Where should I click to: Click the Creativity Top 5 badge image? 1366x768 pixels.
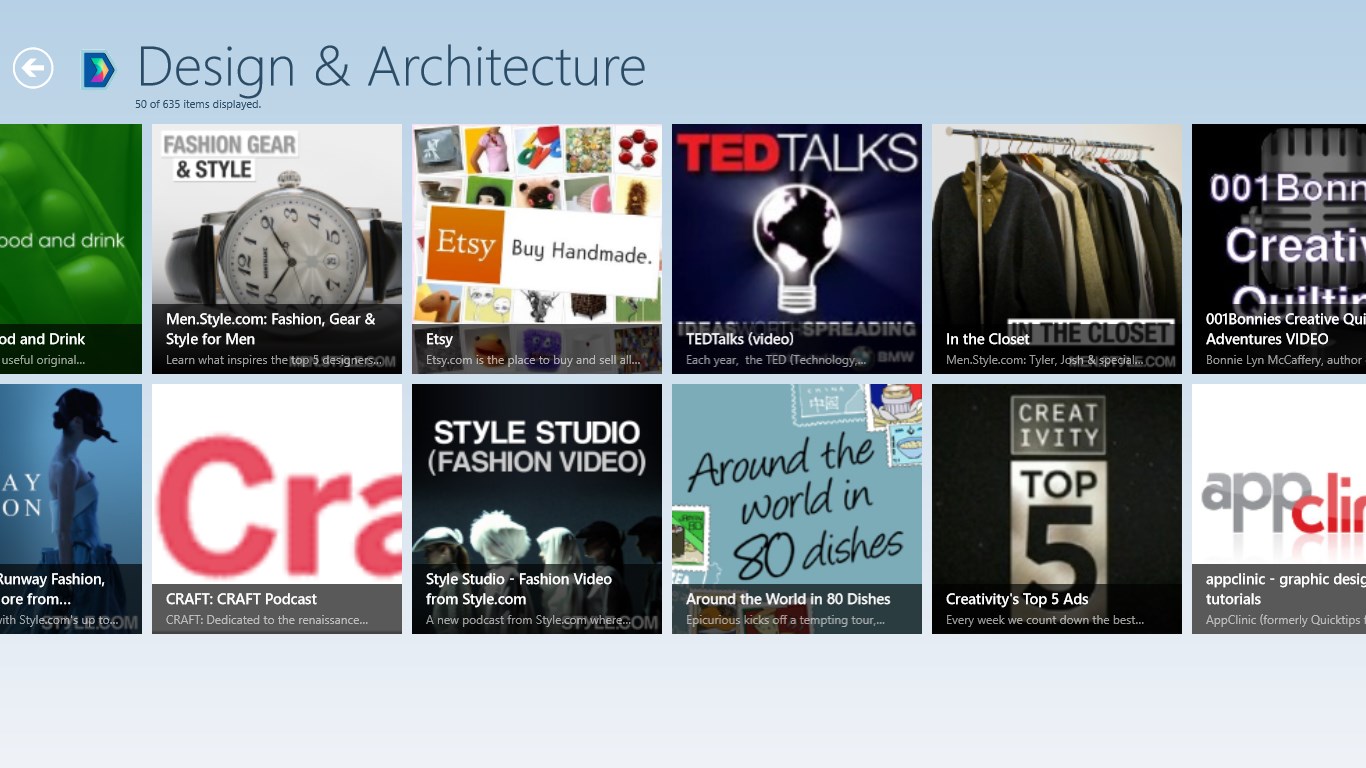(x=1057, y=490)
